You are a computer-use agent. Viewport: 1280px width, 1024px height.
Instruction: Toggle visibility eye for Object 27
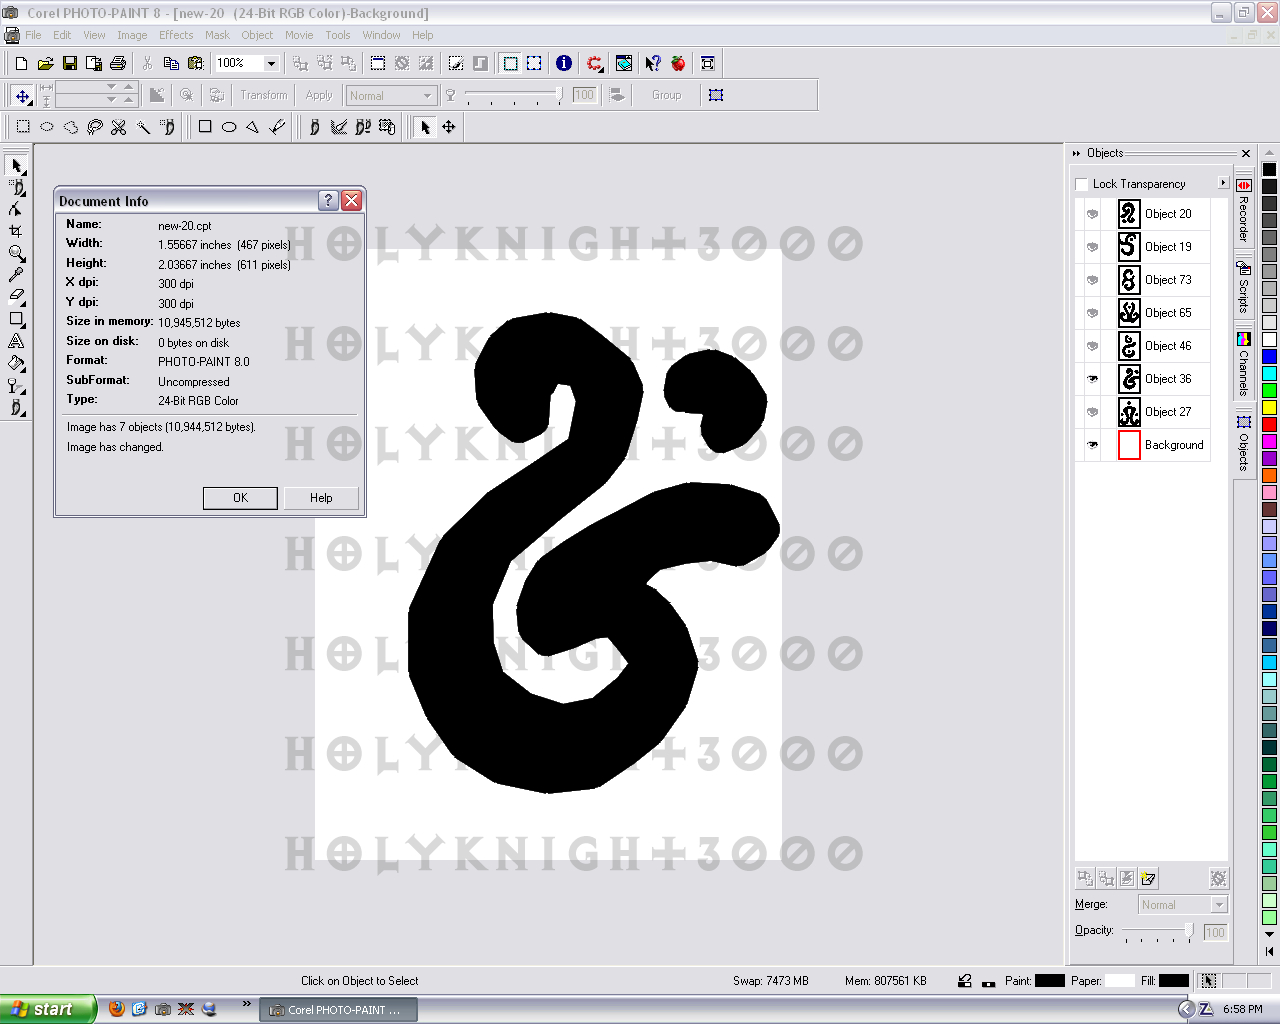[x=1092, y=412]
